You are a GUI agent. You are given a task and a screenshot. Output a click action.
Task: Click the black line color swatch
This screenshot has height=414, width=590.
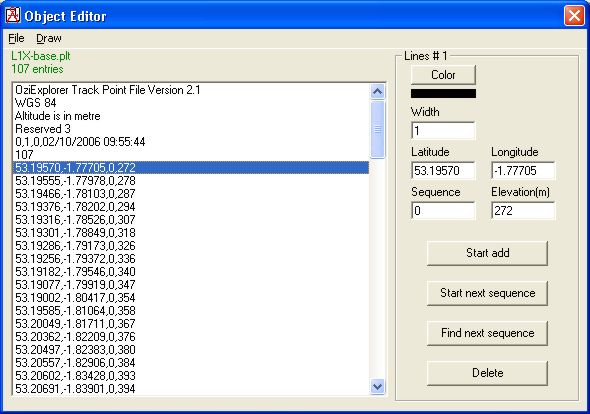(x=443, y=93)
